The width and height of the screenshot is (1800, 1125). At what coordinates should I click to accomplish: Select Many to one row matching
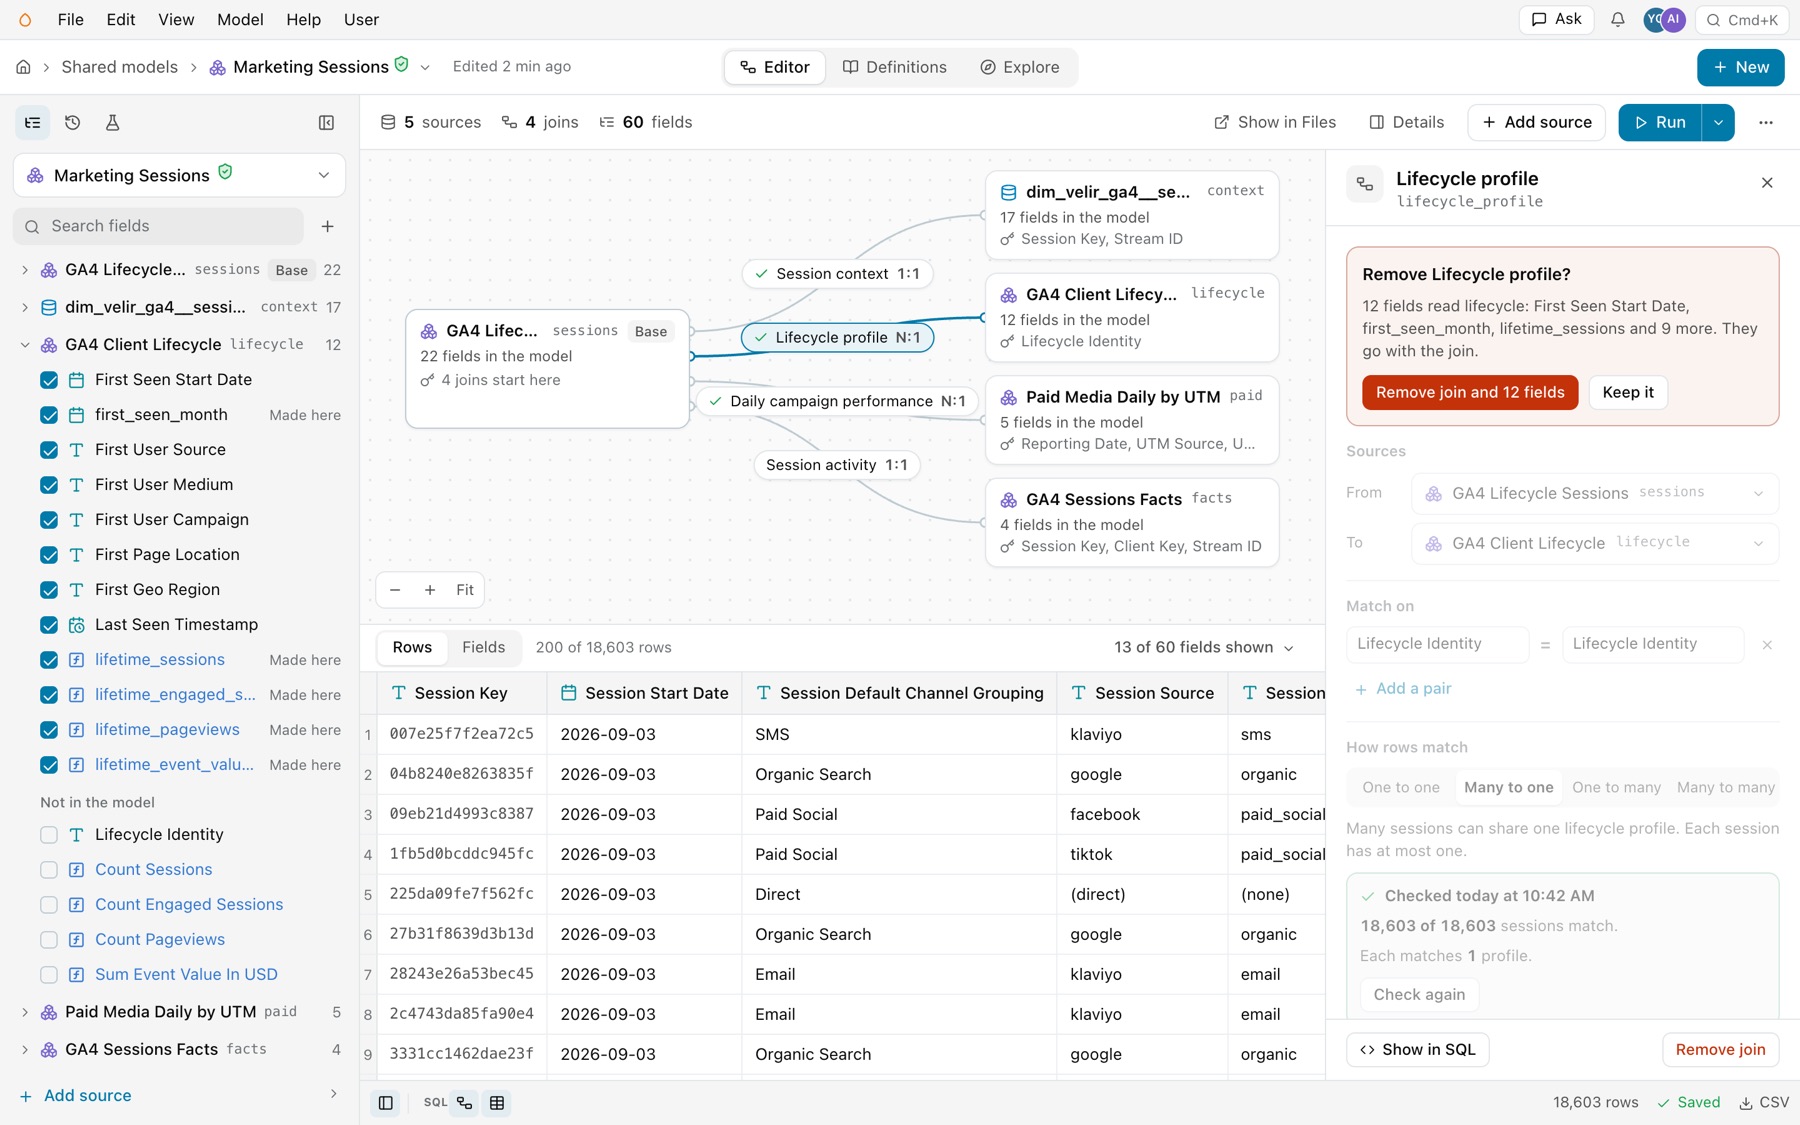(1508, 788)
